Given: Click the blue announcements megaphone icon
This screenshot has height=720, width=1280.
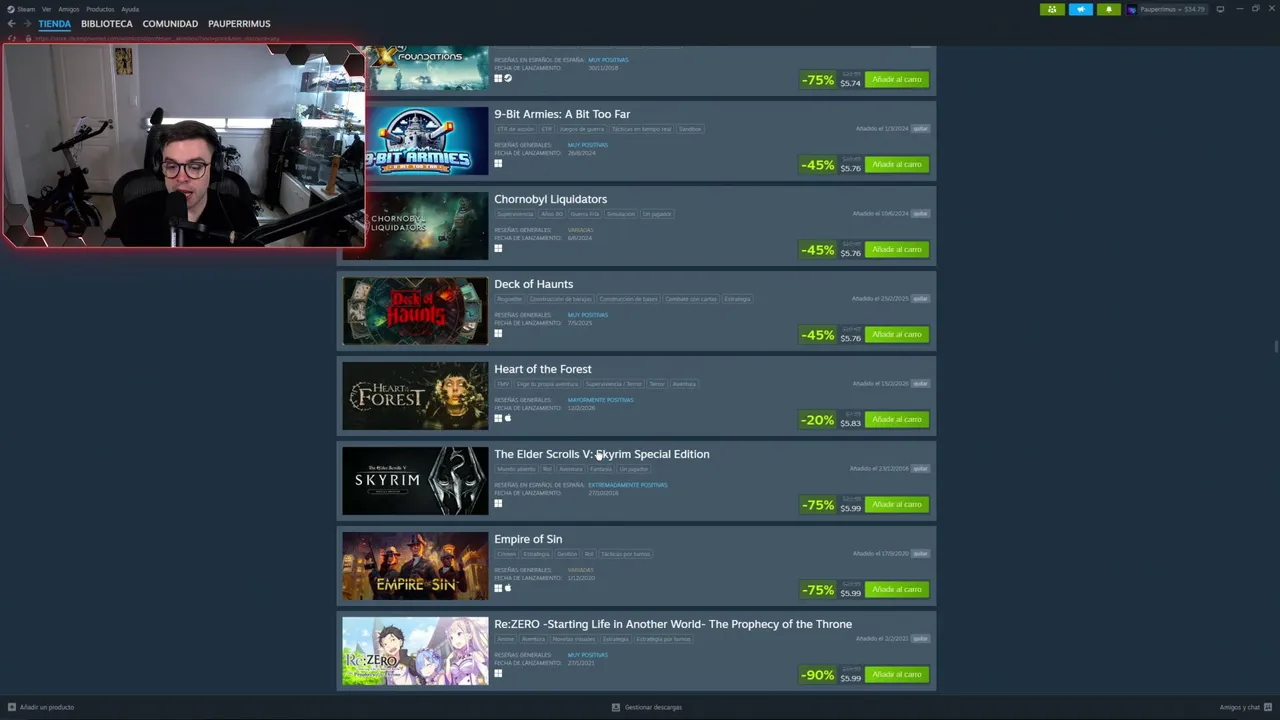Looking at the screenshot, I should [1081, 9].
